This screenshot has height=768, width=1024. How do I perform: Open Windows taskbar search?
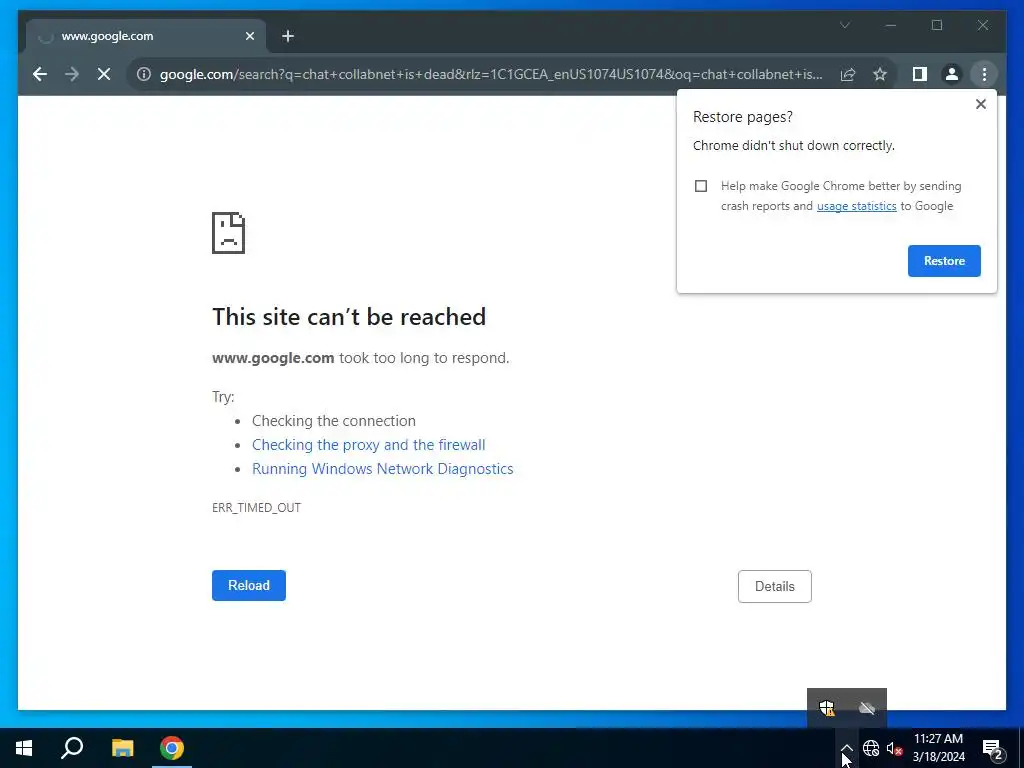(x=72, y=748)
